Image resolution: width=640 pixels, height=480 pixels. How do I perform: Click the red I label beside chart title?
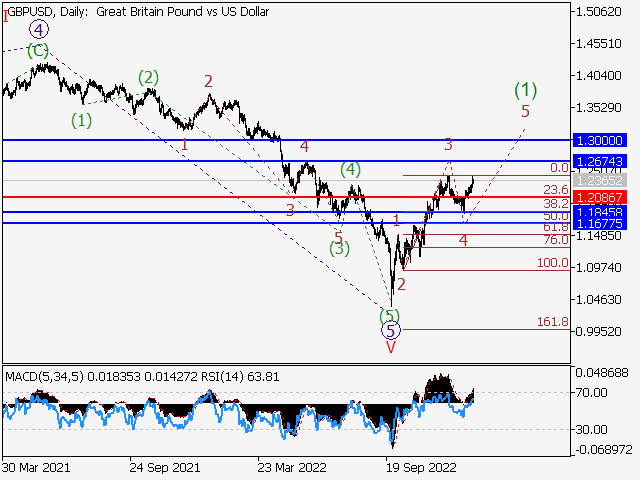5,17
